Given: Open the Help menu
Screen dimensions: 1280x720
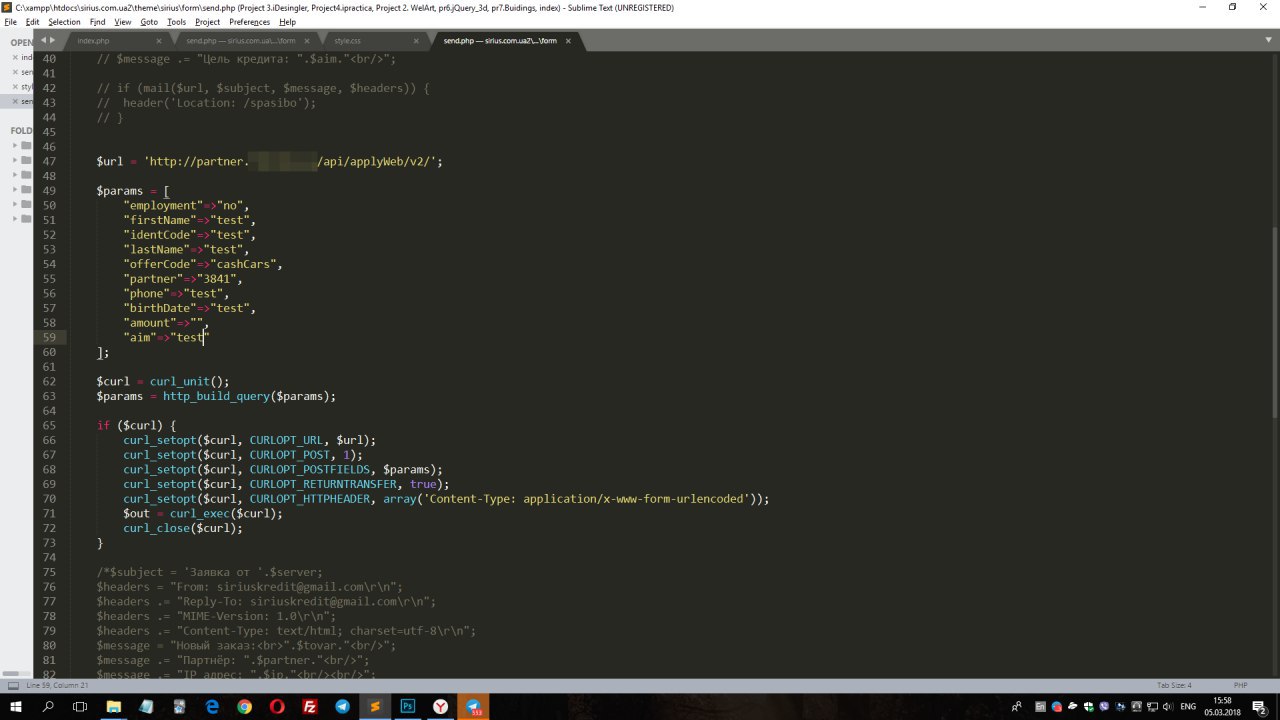Looking at the screenshot, I should (x=288, y=22).
